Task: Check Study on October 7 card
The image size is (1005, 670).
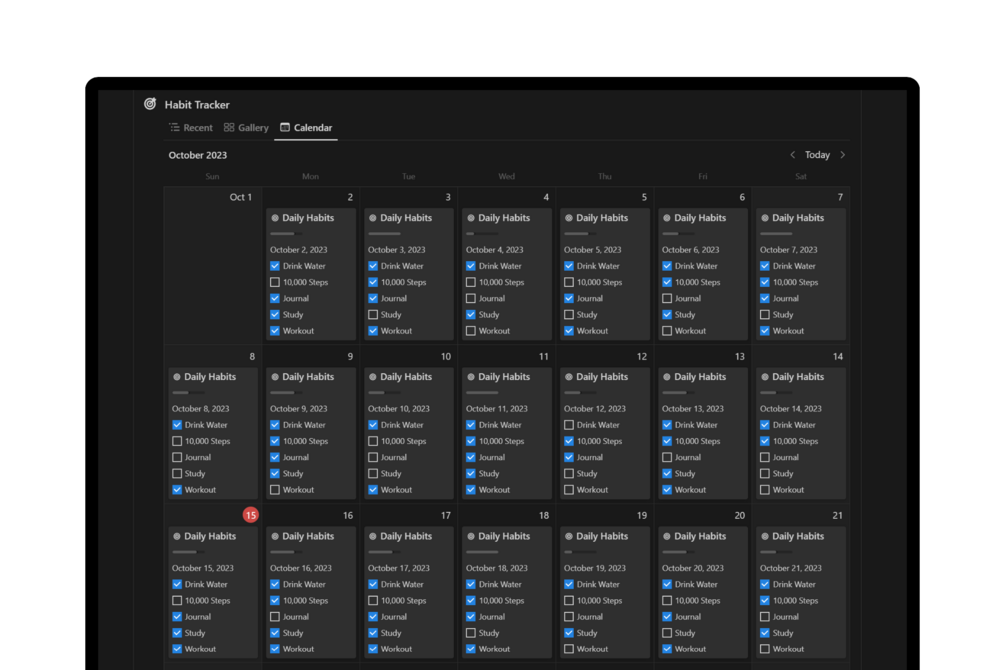Action: [x=765, y=315]
